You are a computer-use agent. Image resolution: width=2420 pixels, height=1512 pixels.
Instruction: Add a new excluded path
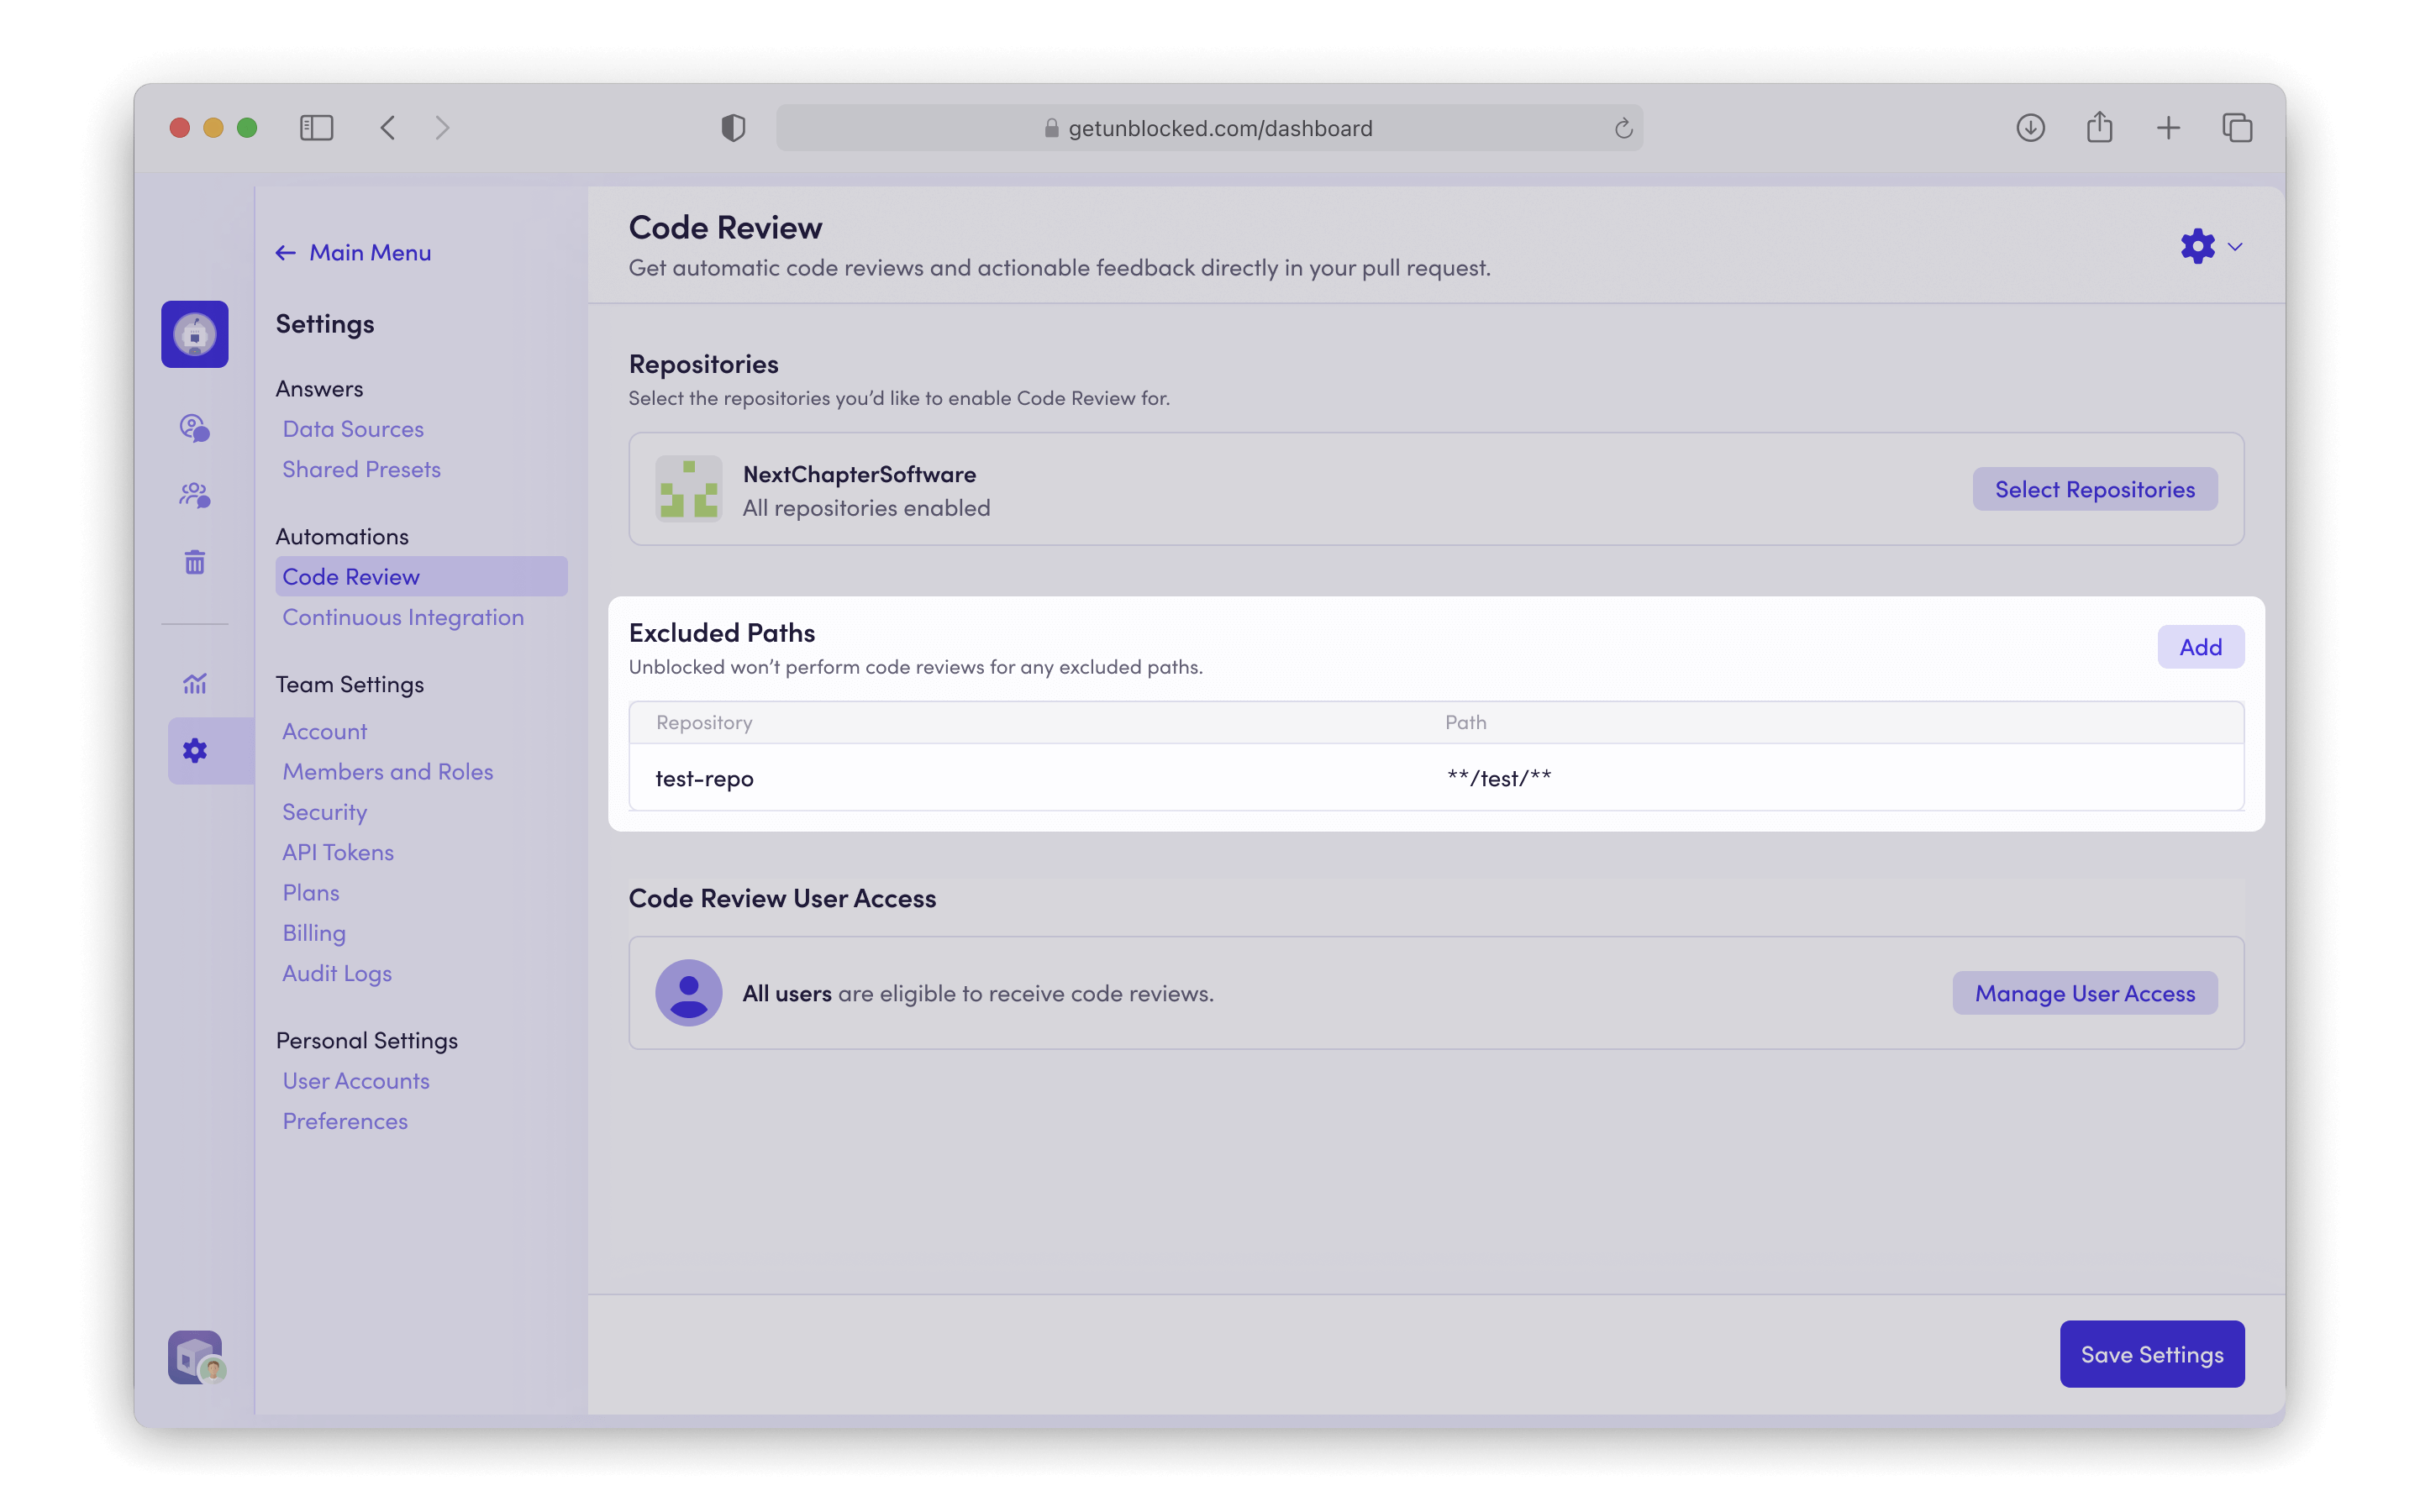point(2200,647)
